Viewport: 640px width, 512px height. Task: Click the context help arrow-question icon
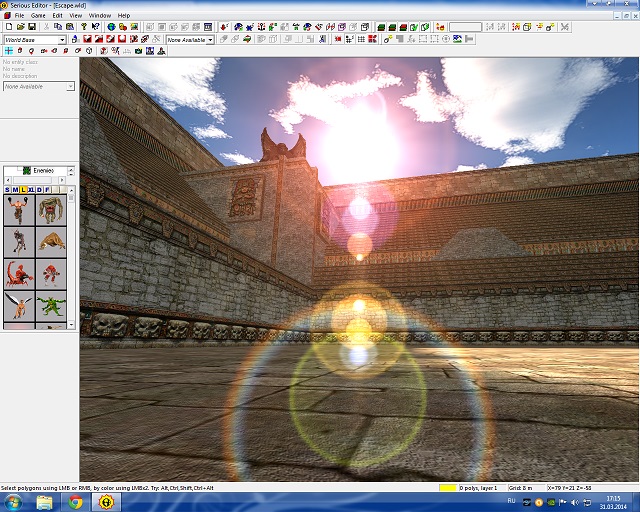(x=96, y=27)
